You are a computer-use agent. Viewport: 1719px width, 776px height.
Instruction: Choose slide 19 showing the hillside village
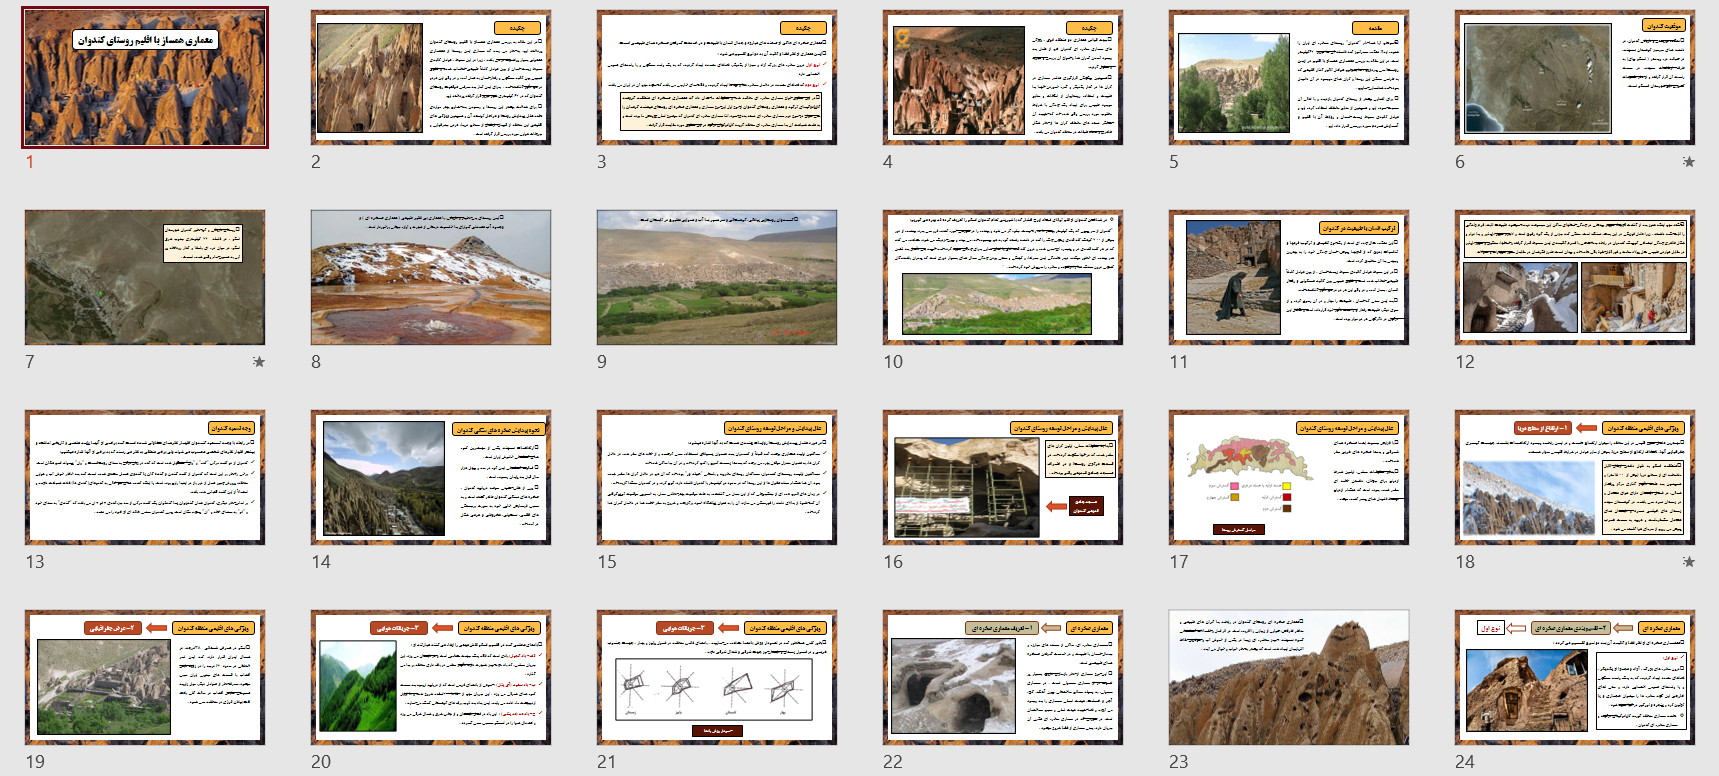(145, 677)
